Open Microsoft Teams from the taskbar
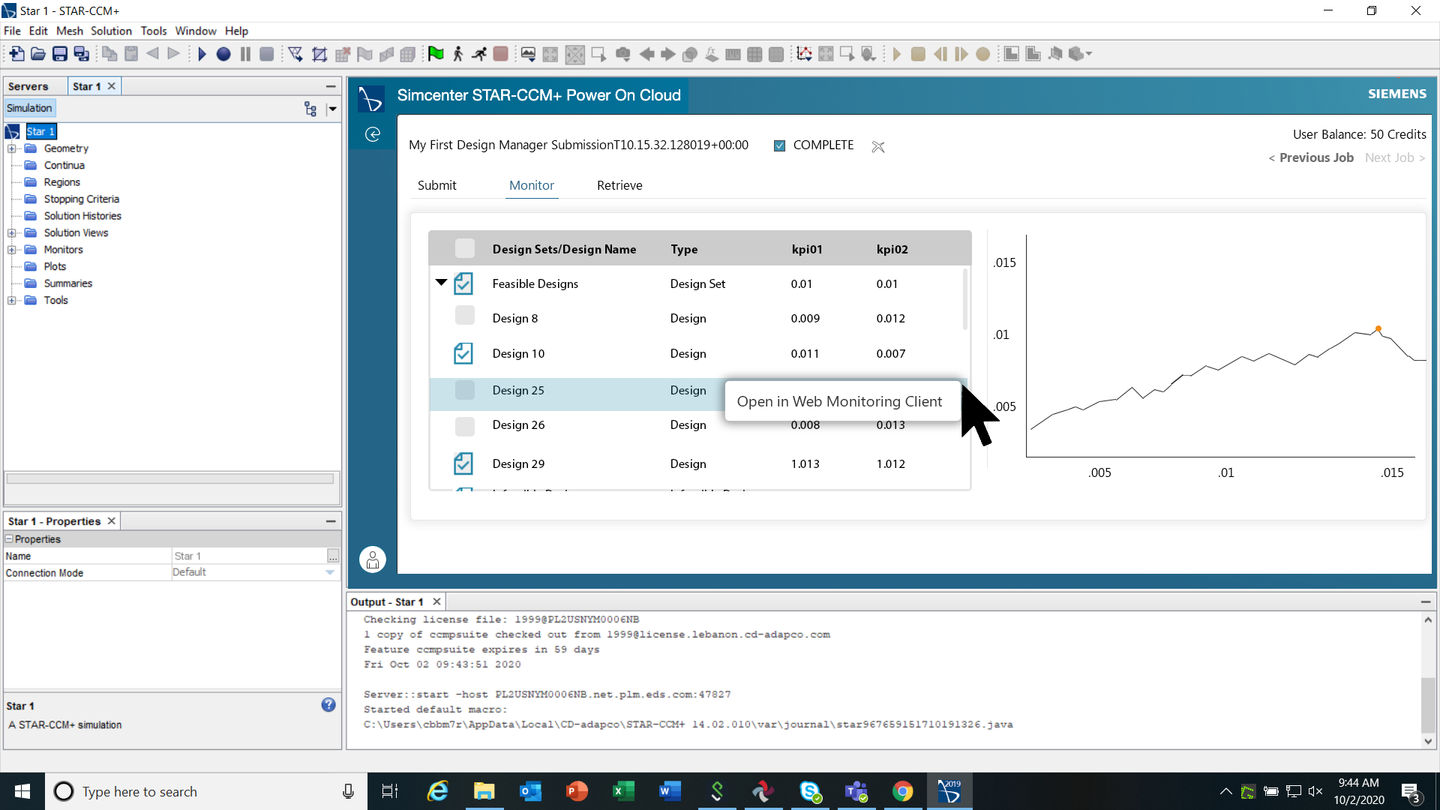Viewport: 1440px width, 810px height. point(856,792)
